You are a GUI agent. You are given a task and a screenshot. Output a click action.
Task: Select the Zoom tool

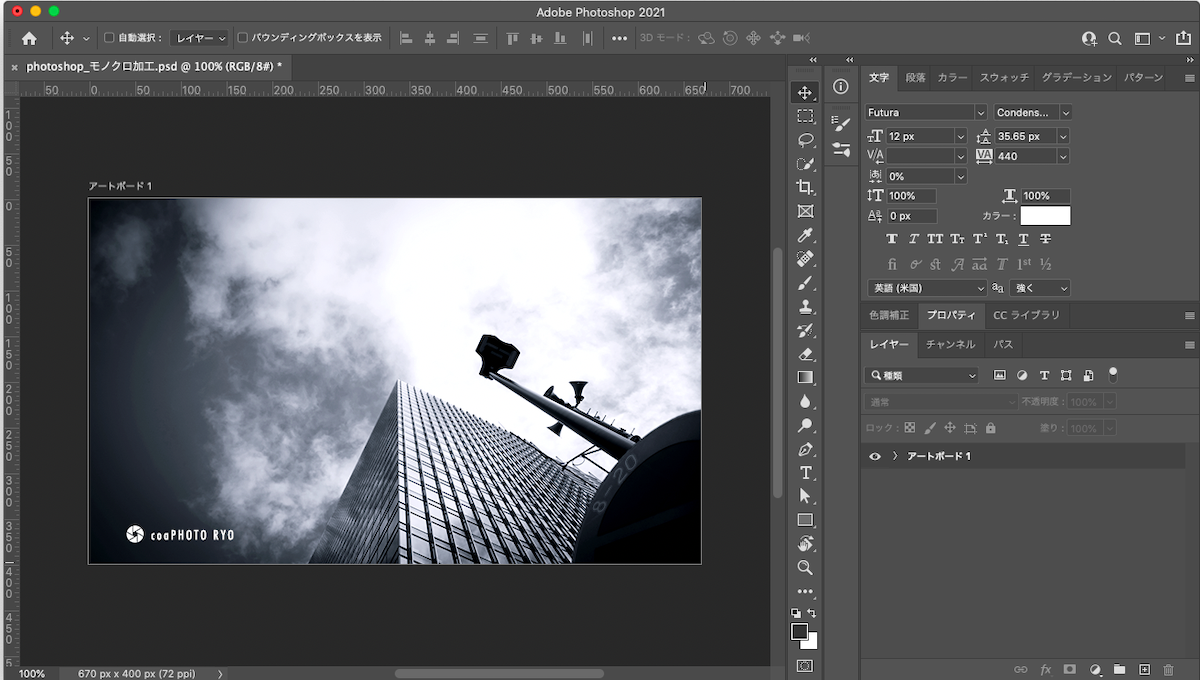[805, 568]
